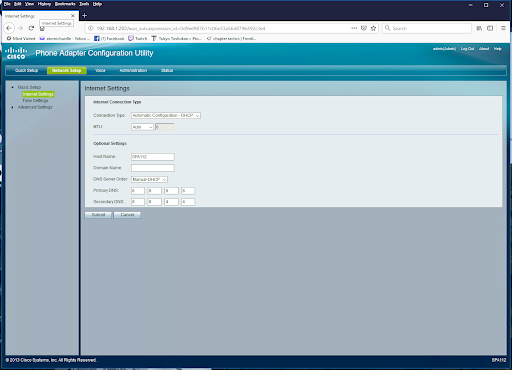This screenshot has width=512, height=370.
Task: Bookmark this page with the star icon
Action: (x=373, y=28)
